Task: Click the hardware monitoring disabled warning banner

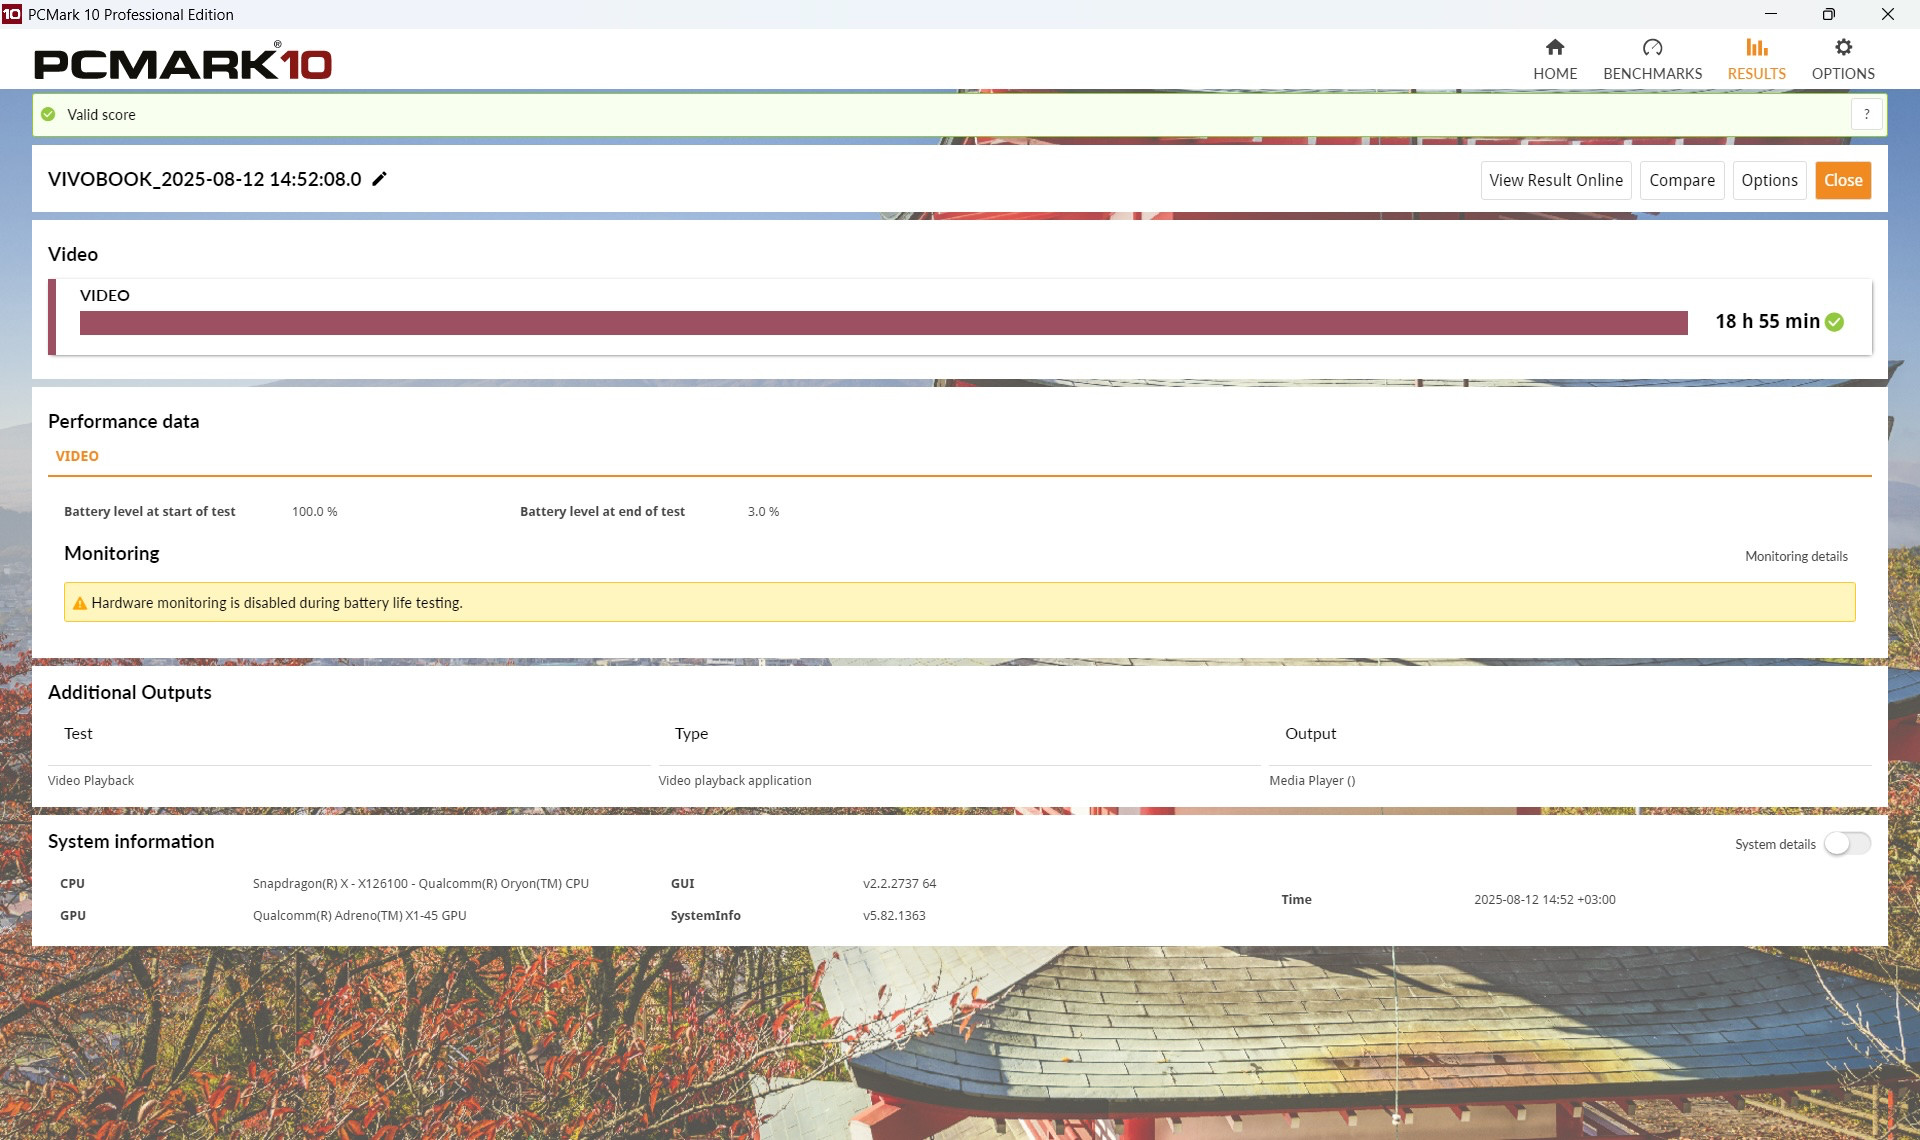Action: point(959,602)
